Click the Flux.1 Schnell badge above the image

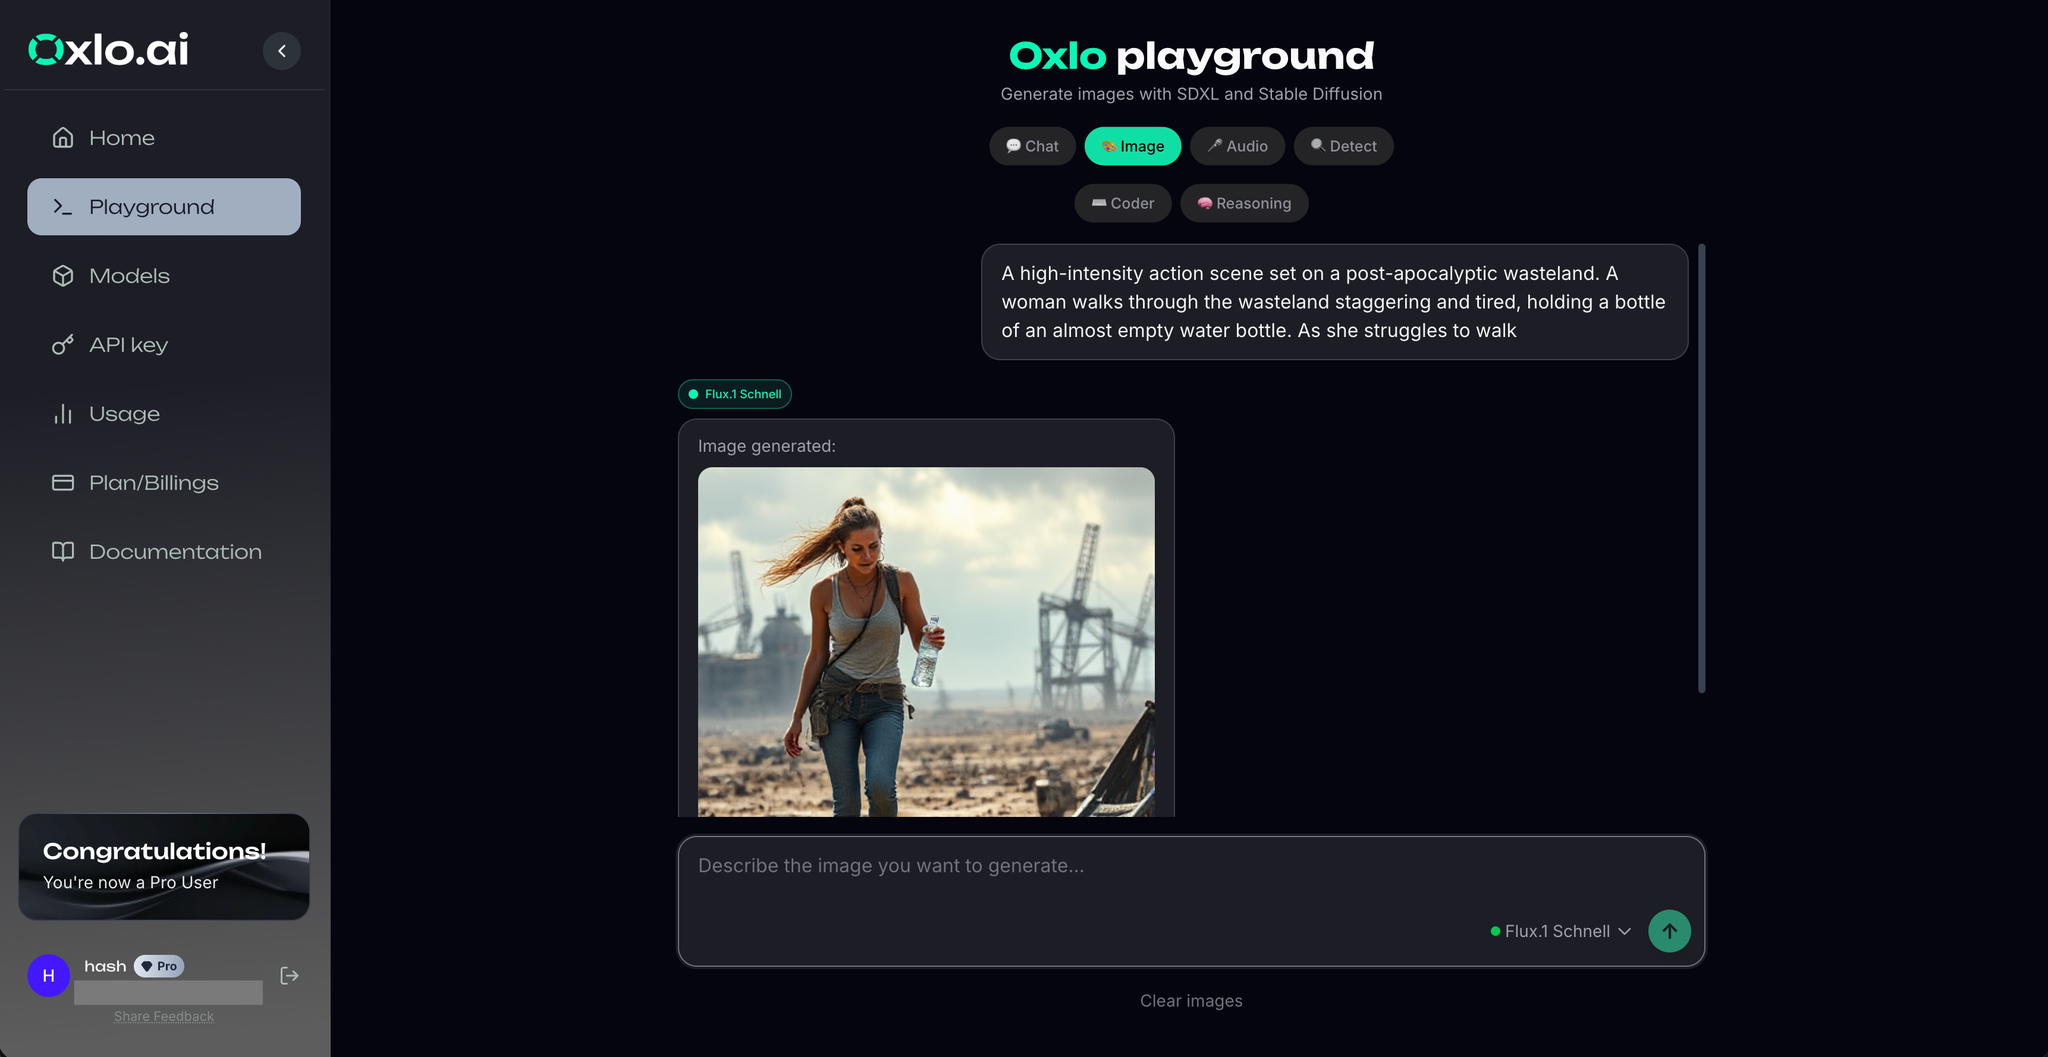(734, 394)
